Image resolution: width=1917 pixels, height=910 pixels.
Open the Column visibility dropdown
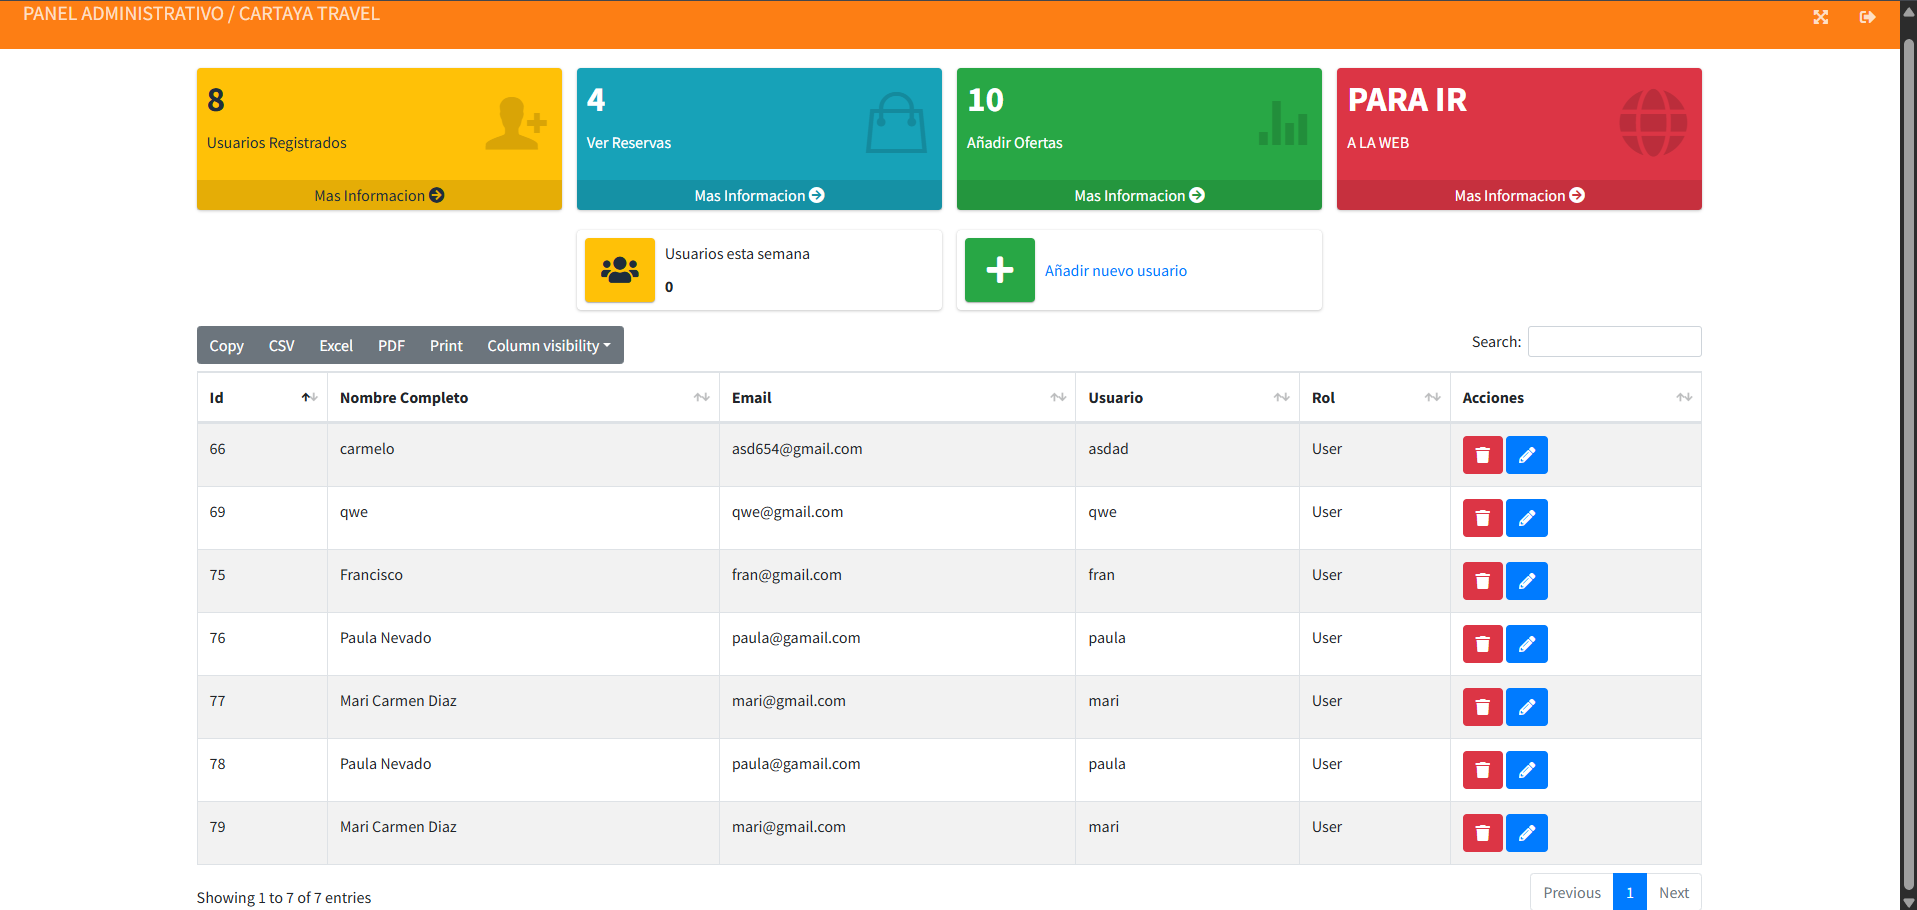click(549, 346)
